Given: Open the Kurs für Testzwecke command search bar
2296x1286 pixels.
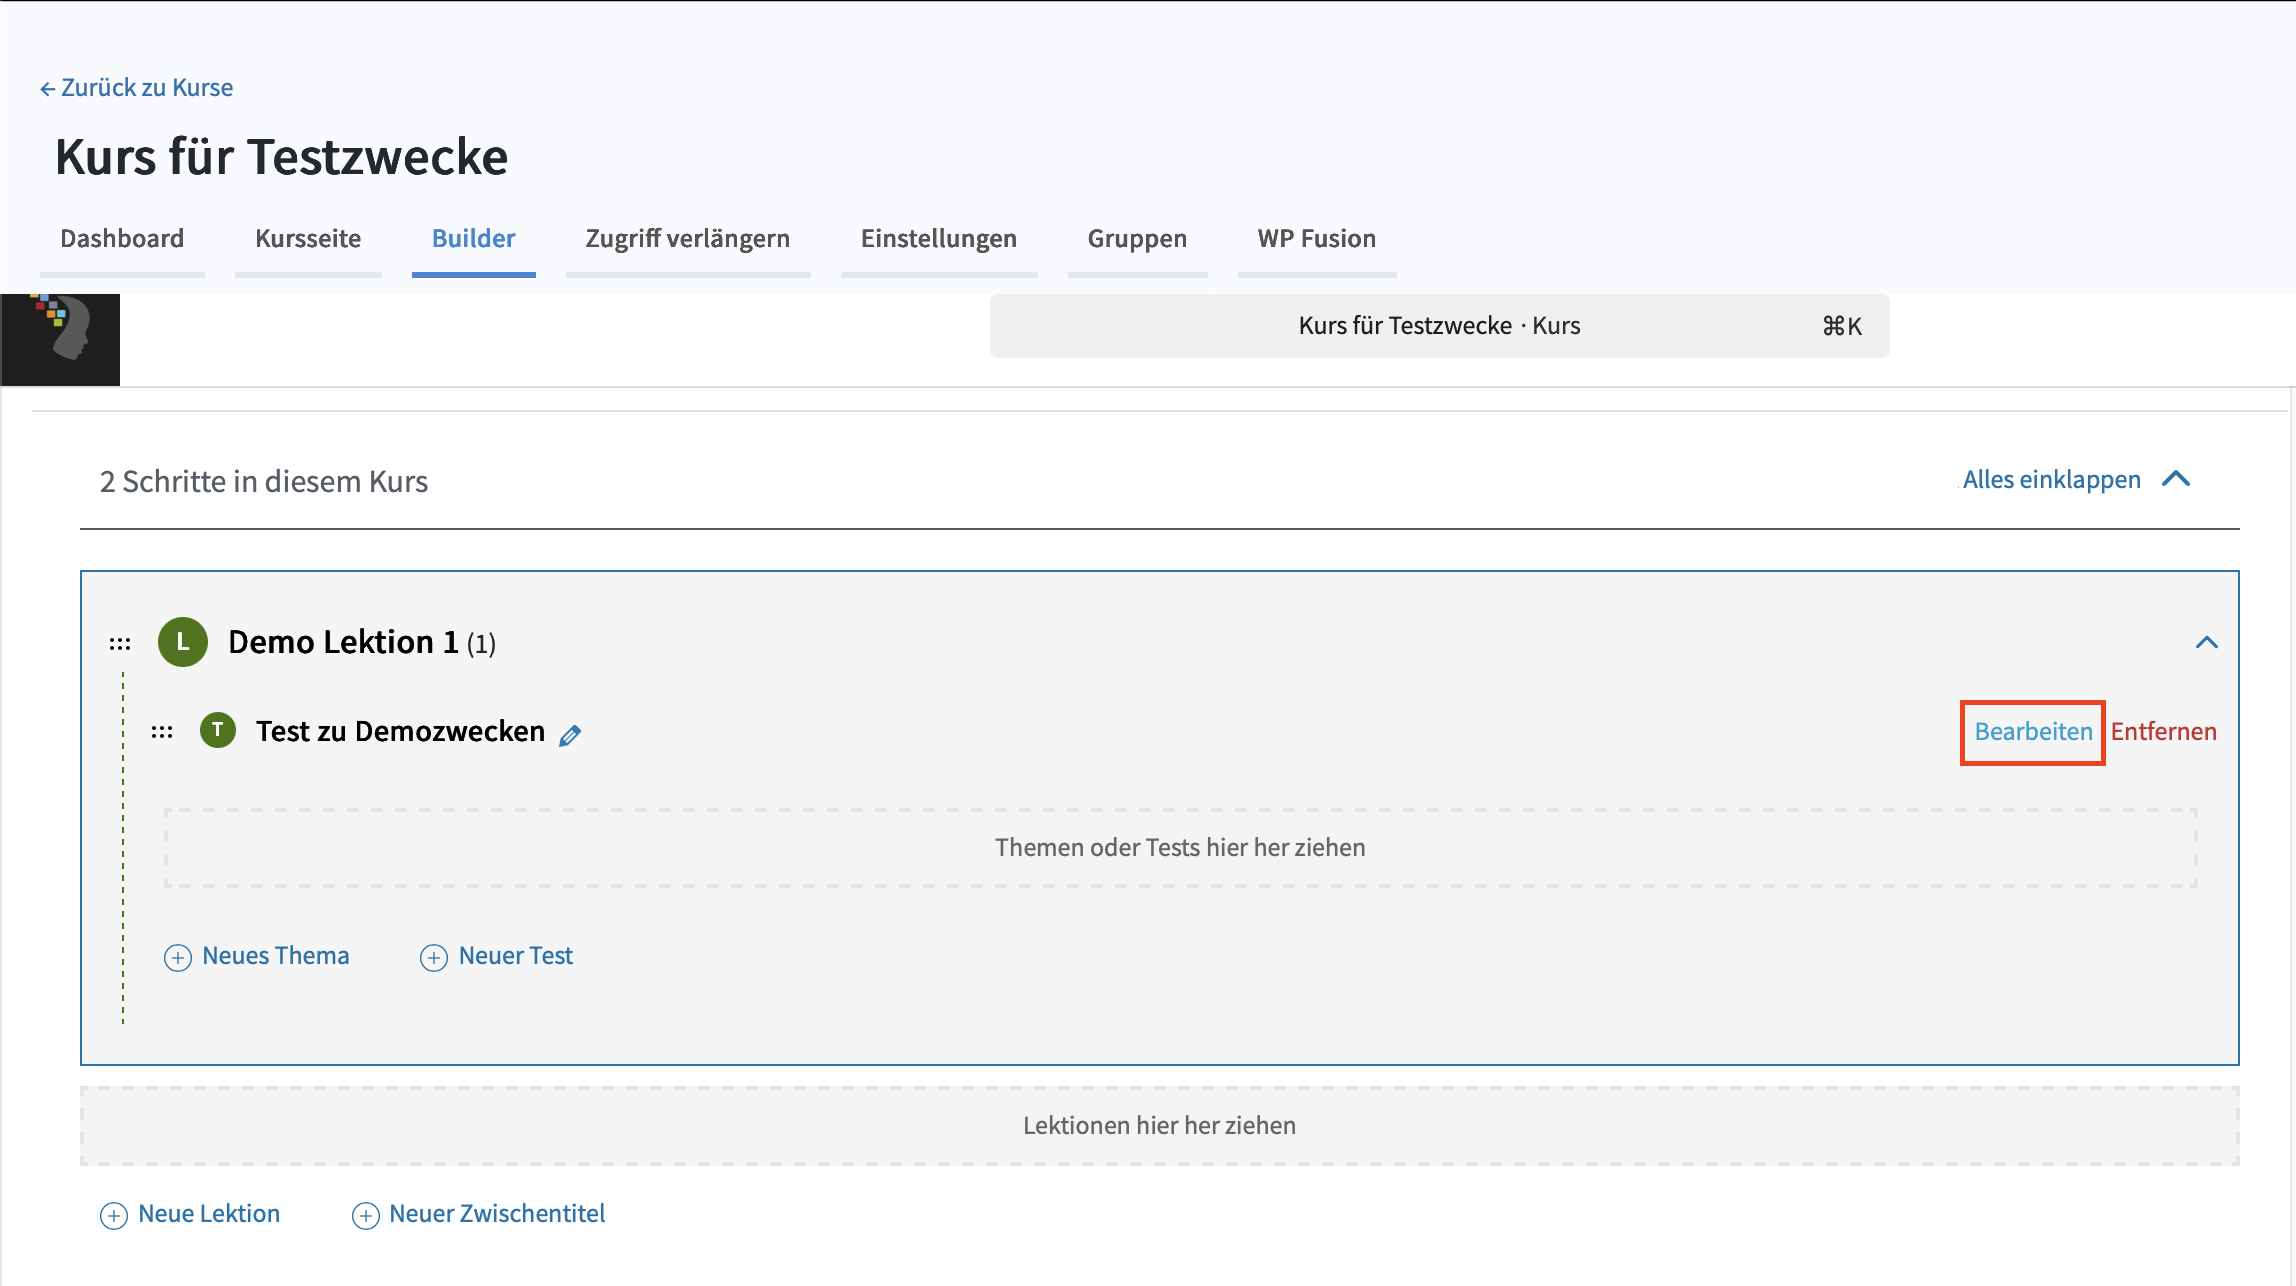Looking at the screenshot, I should coord(1440,326).
